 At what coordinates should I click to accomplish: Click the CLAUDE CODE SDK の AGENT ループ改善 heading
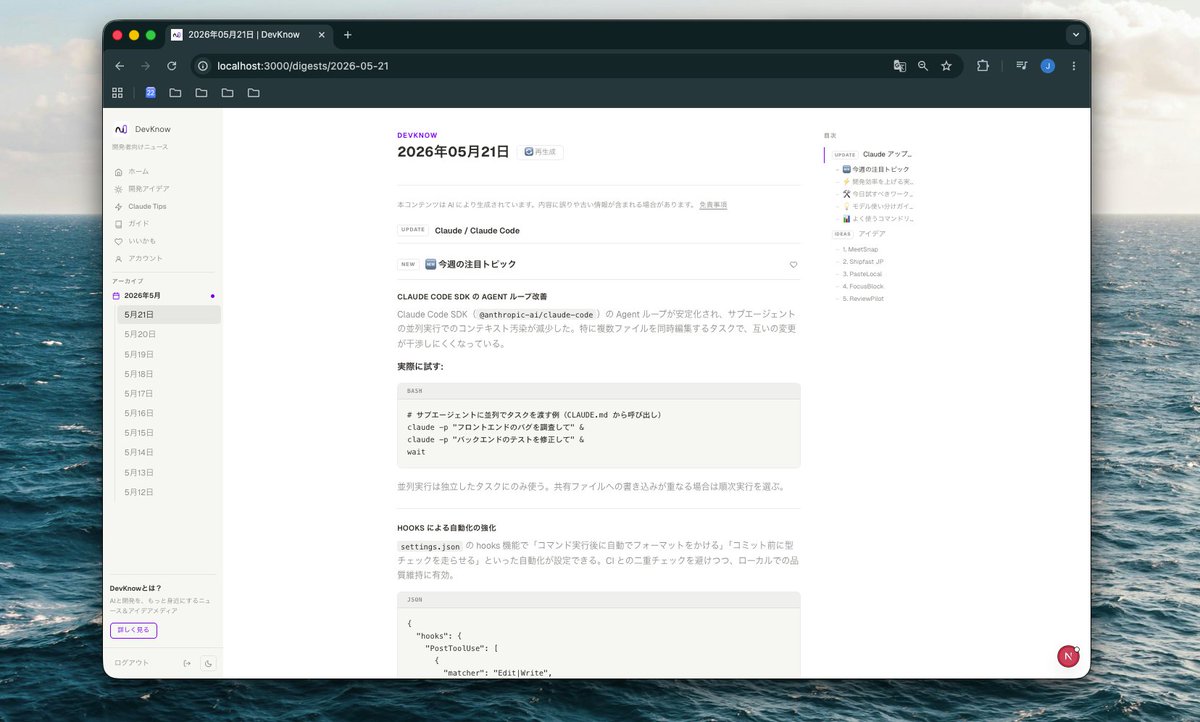[x=472, y=297]
